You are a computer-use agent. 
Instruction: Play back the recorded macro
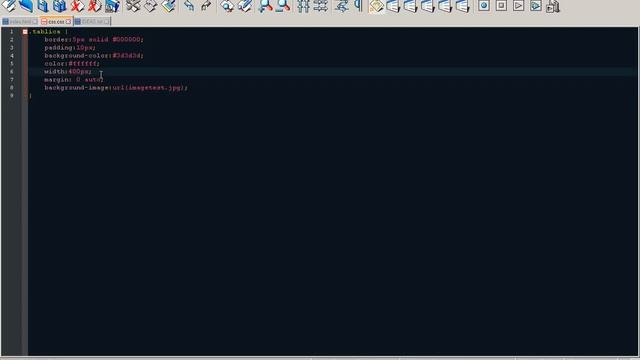pos(518,6)
